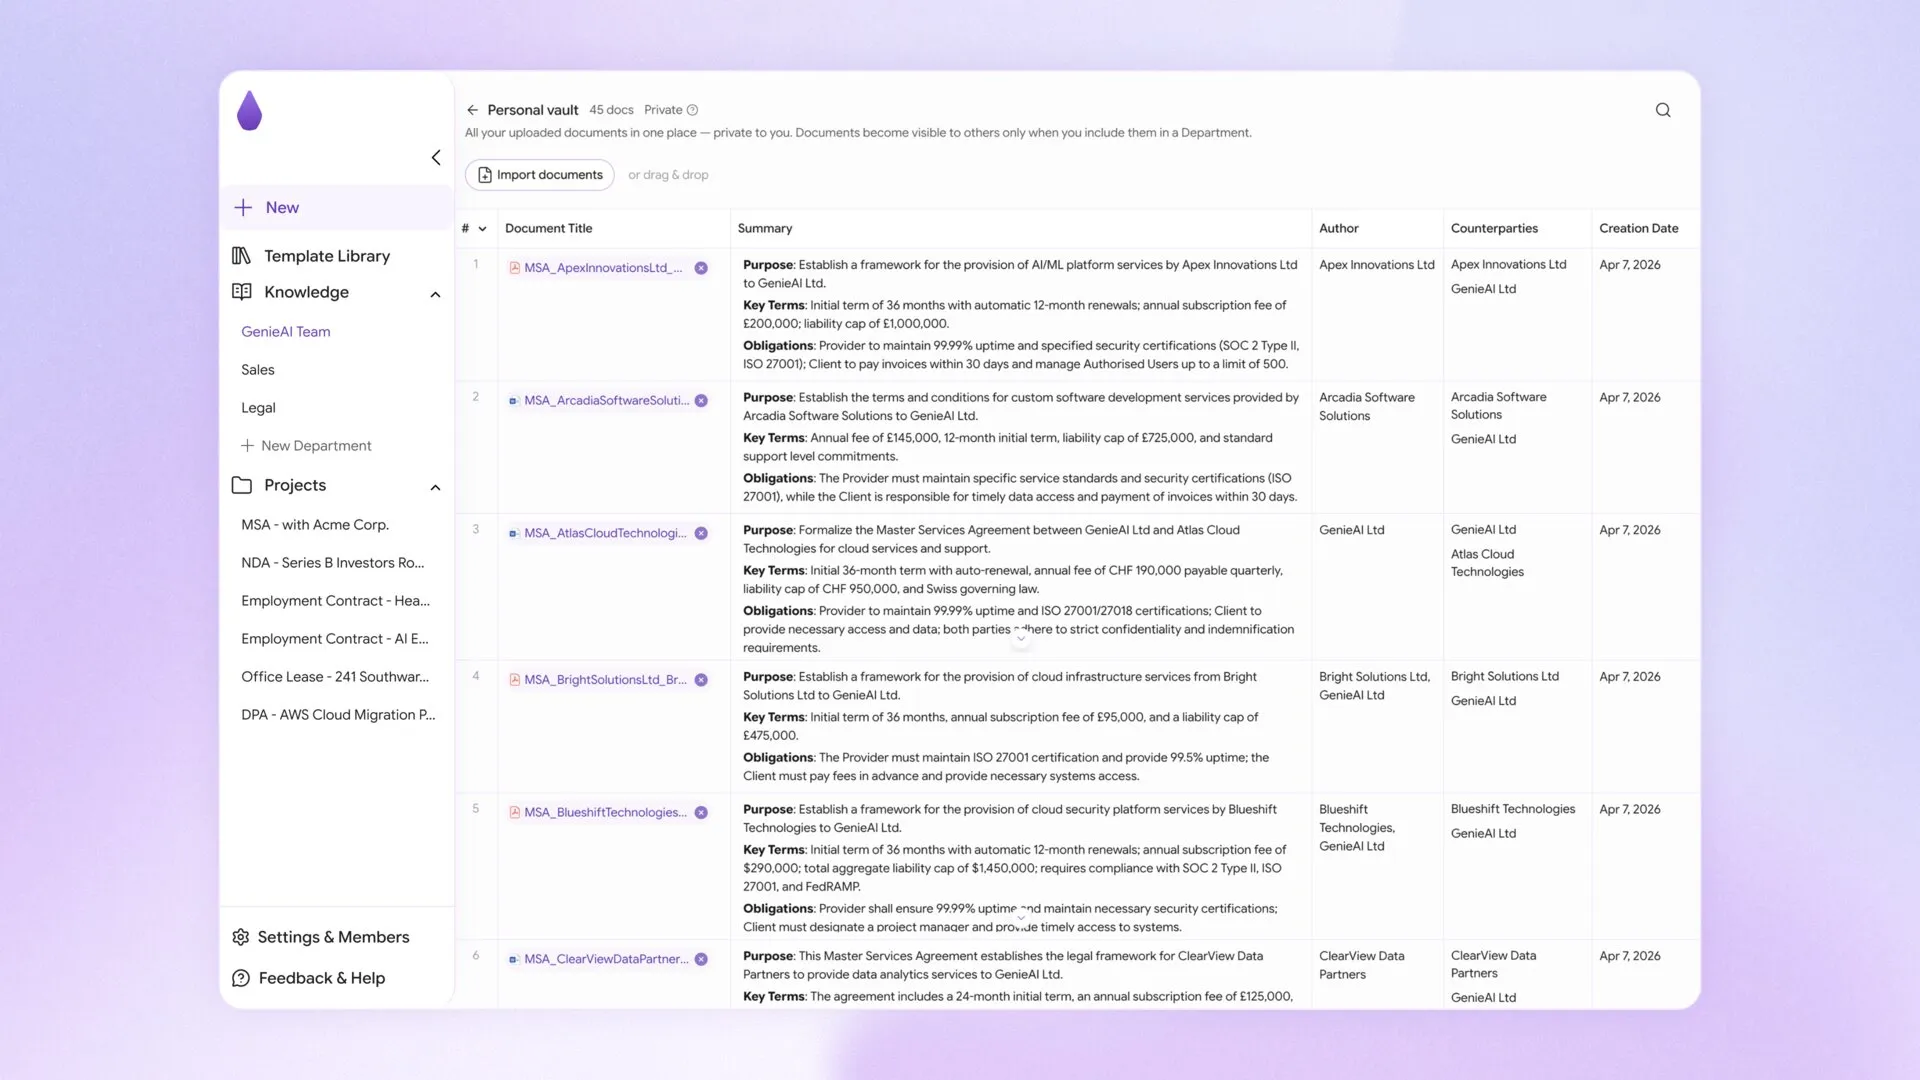Expand the Blueshift summary chevron
Image resolution: width=1920 pixels, height=1080 pixels.
tap(1021, 916)
